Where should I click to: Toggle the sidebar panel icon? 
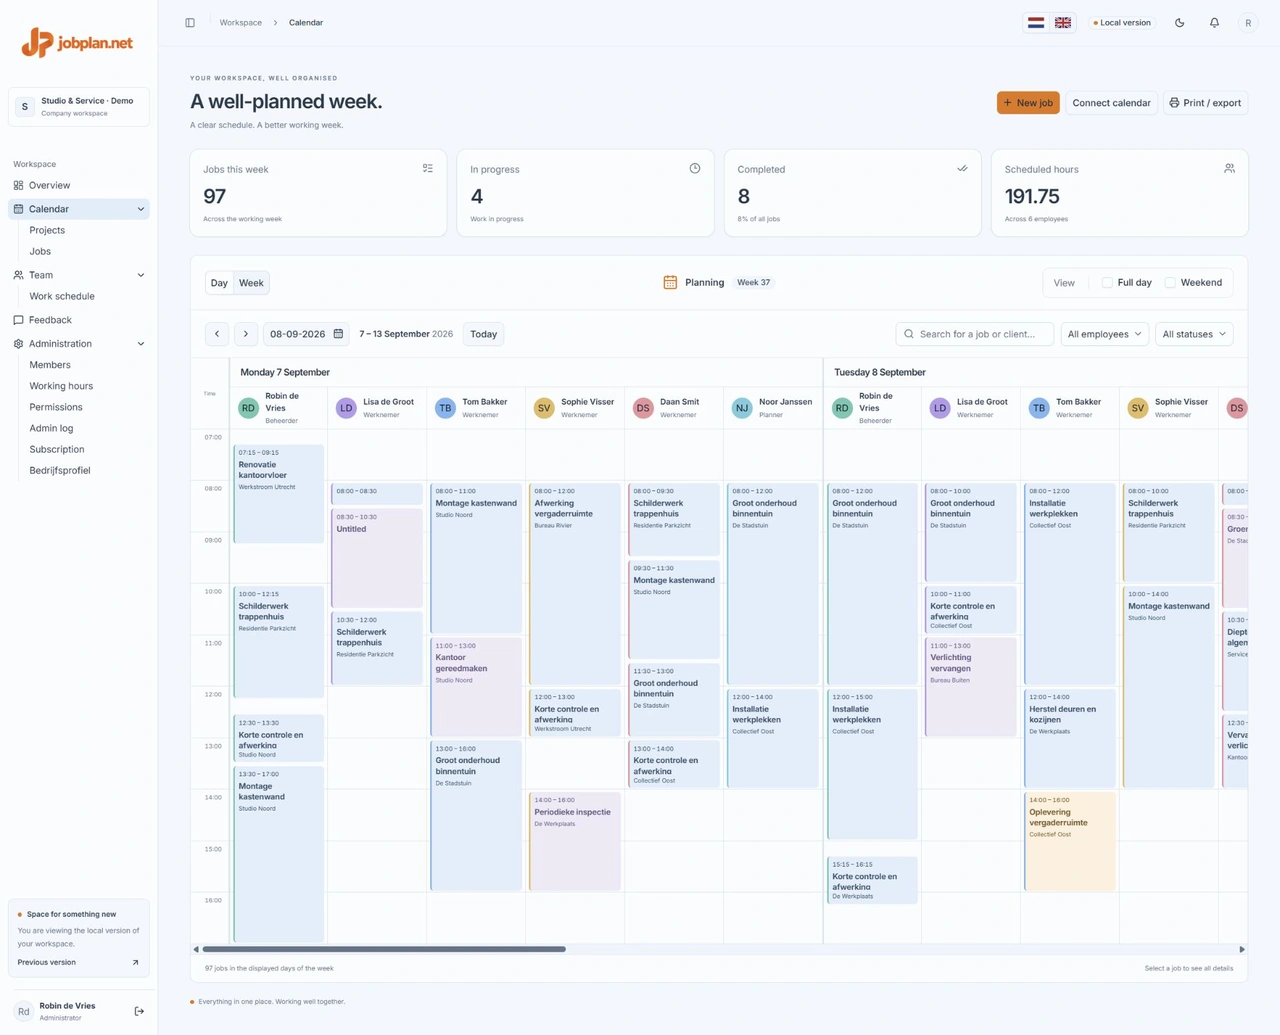coord(190,22)
